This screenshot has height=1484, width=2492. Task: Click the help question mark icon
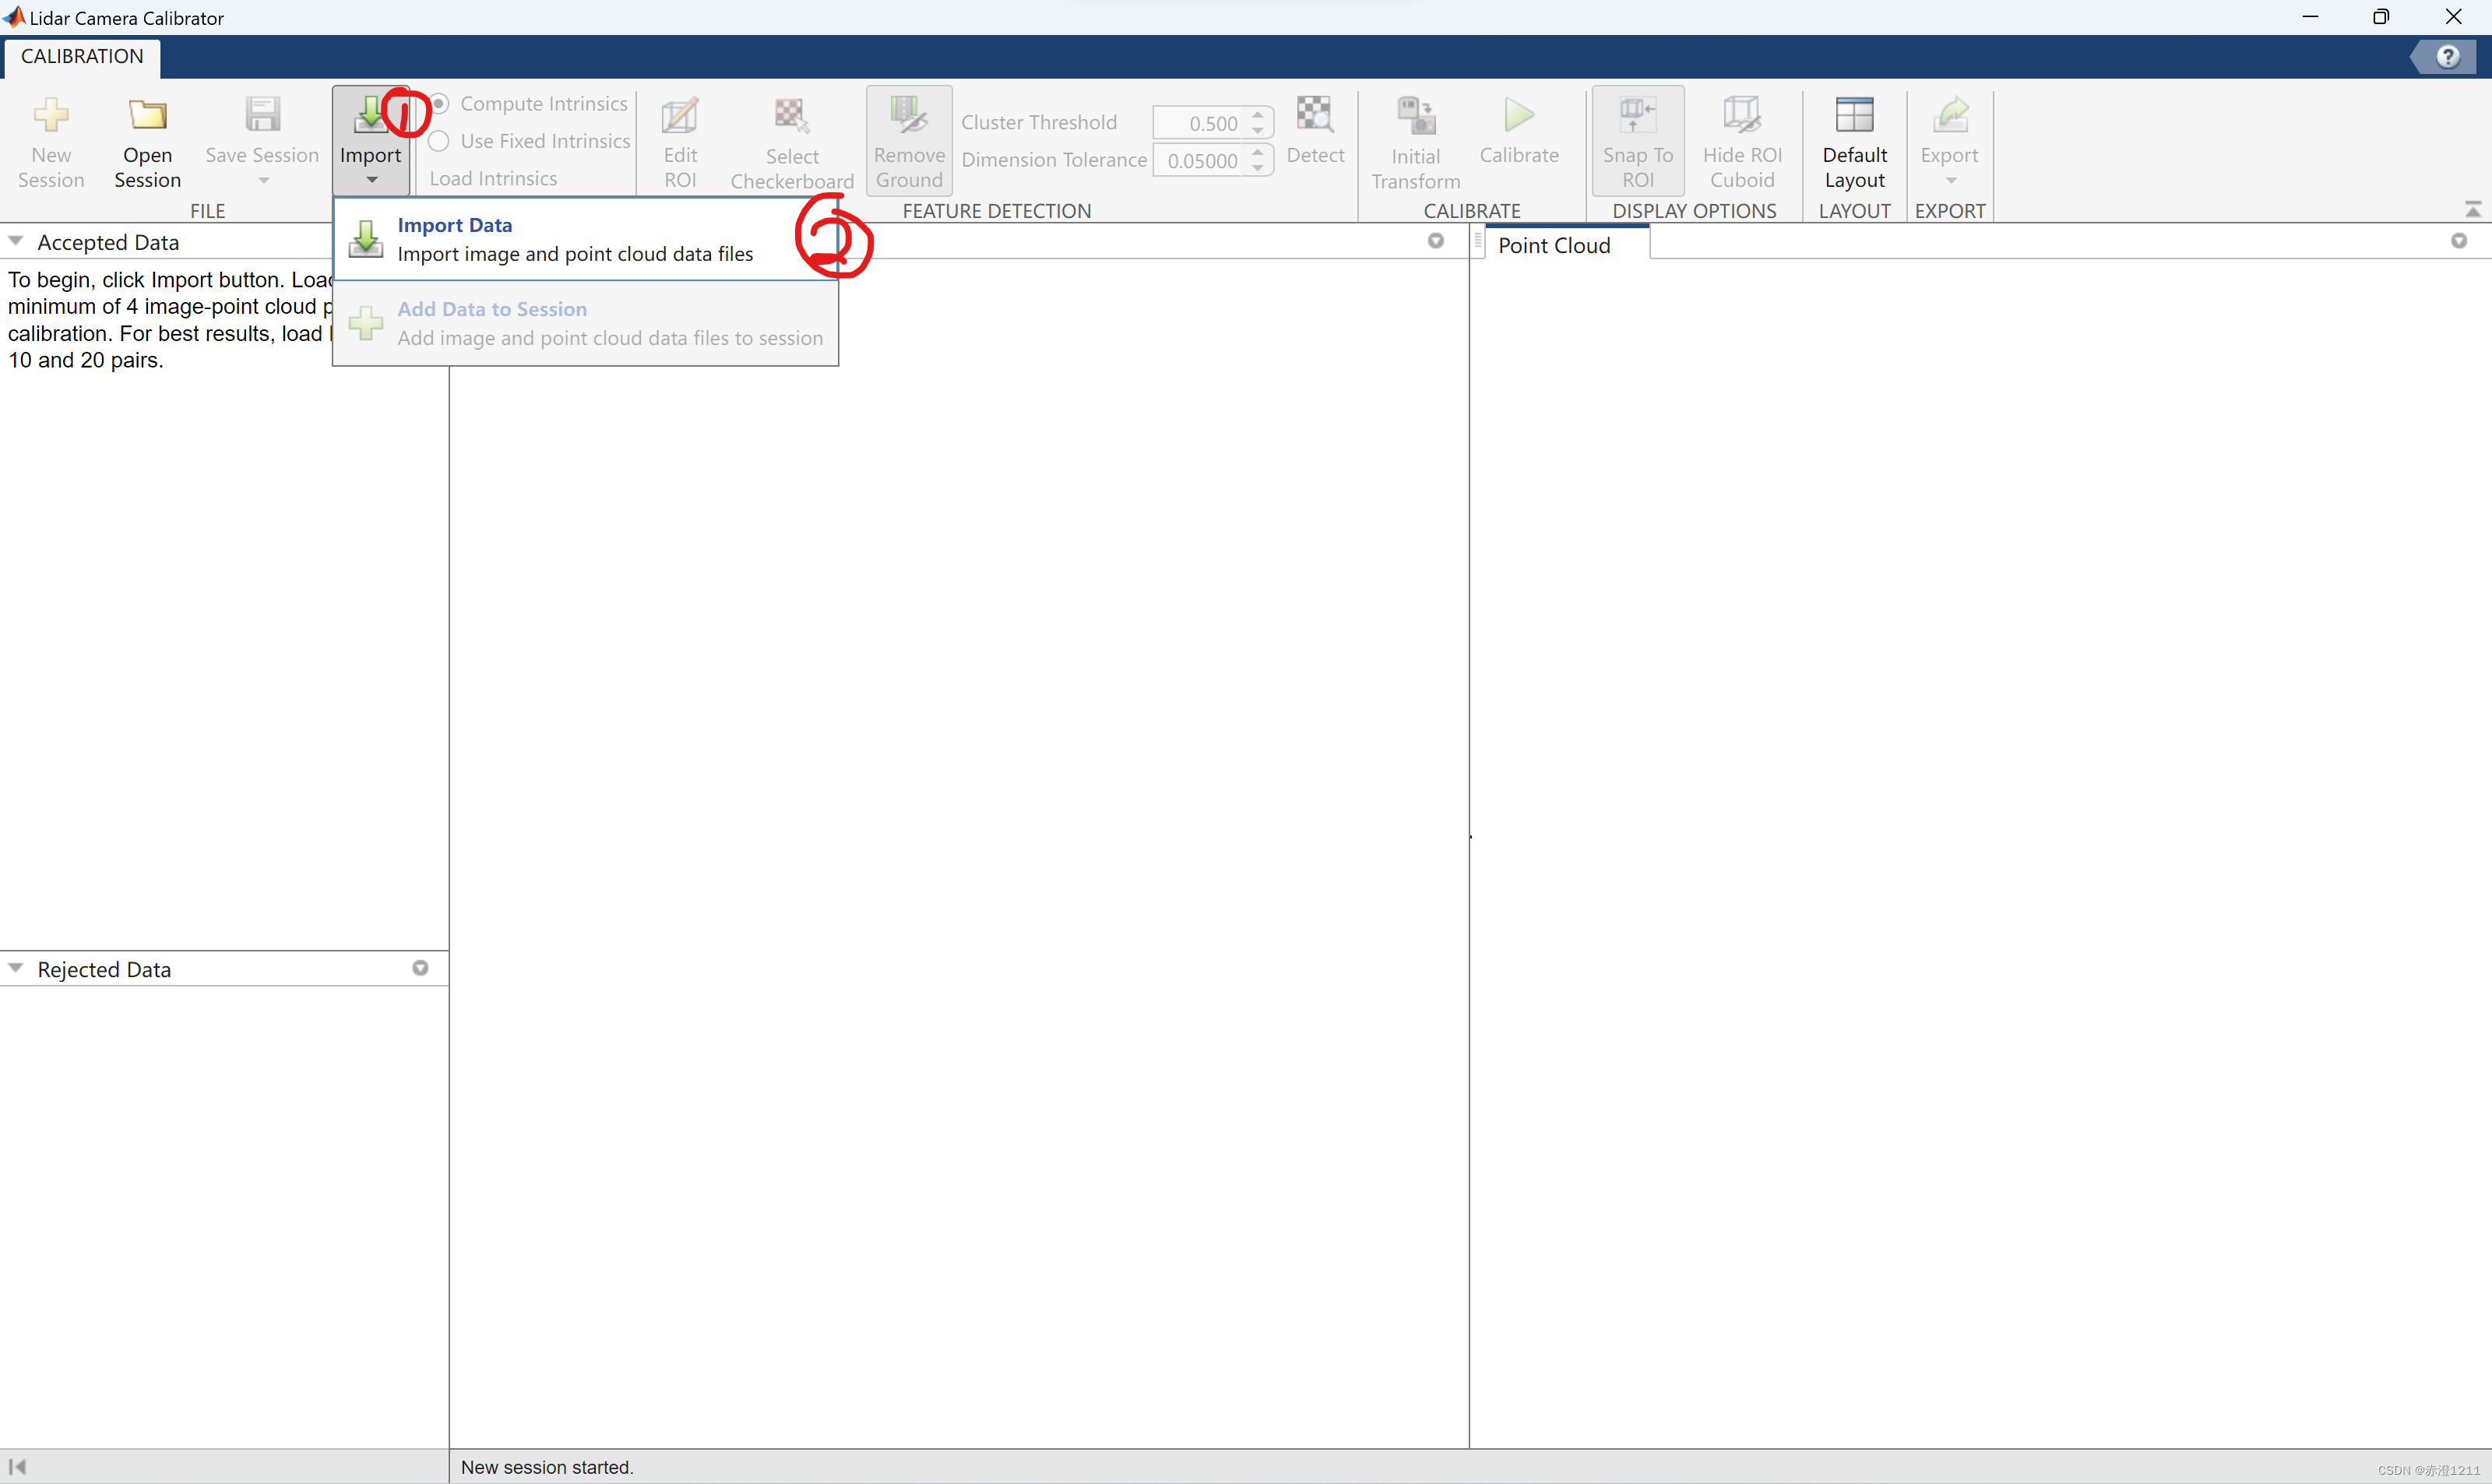pos(2447,57)
